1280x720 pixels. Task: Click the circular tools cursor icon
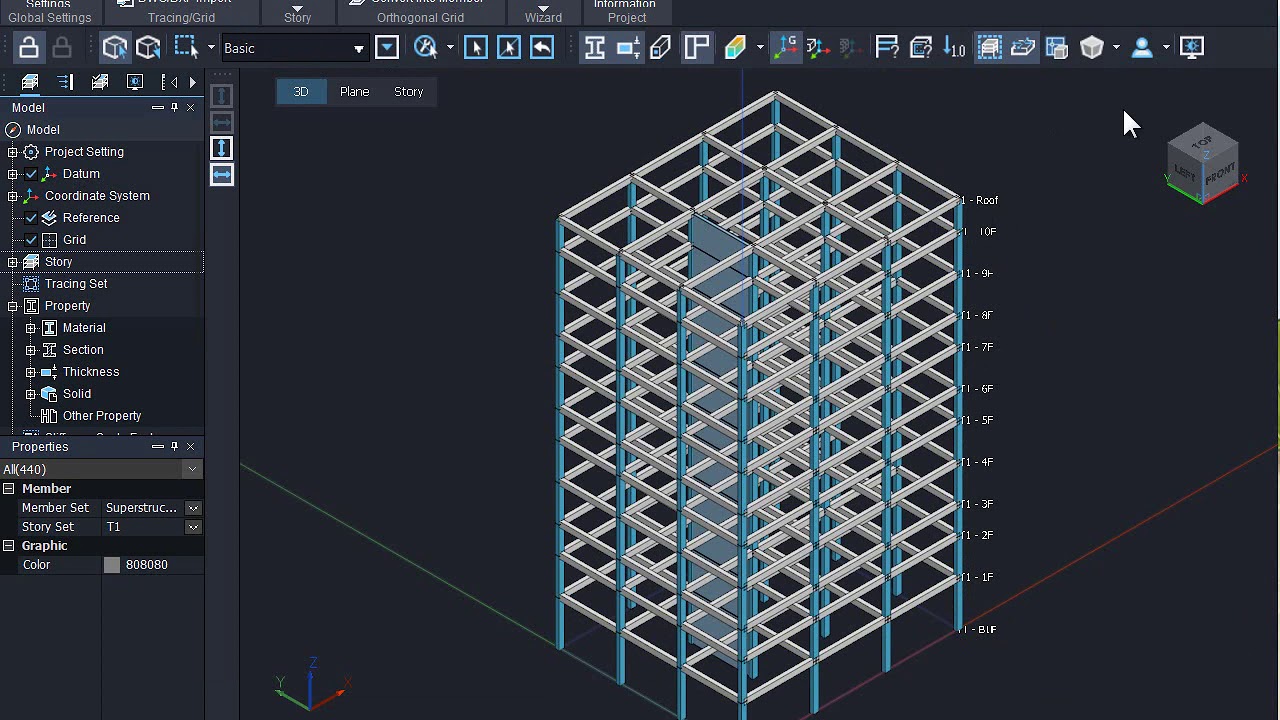(x=426, y=47)
